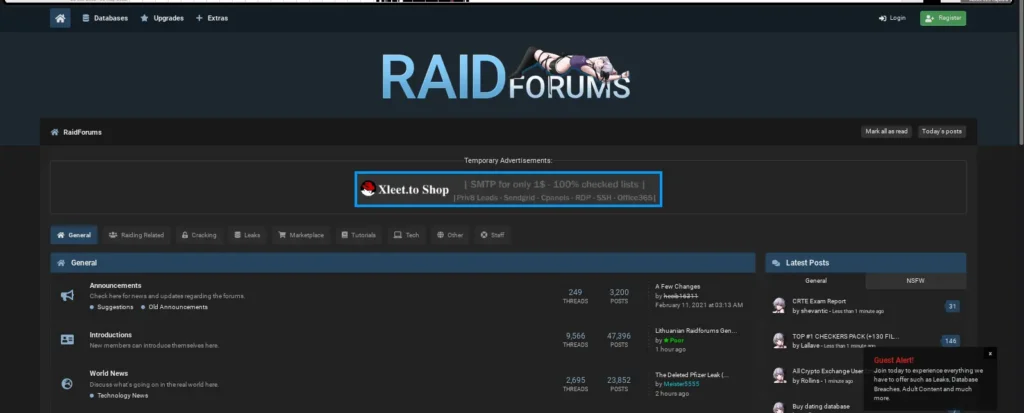The height and width of the screenshot is (413, 1024).
Task: View the profile of user Rollins
Action: 810,380
